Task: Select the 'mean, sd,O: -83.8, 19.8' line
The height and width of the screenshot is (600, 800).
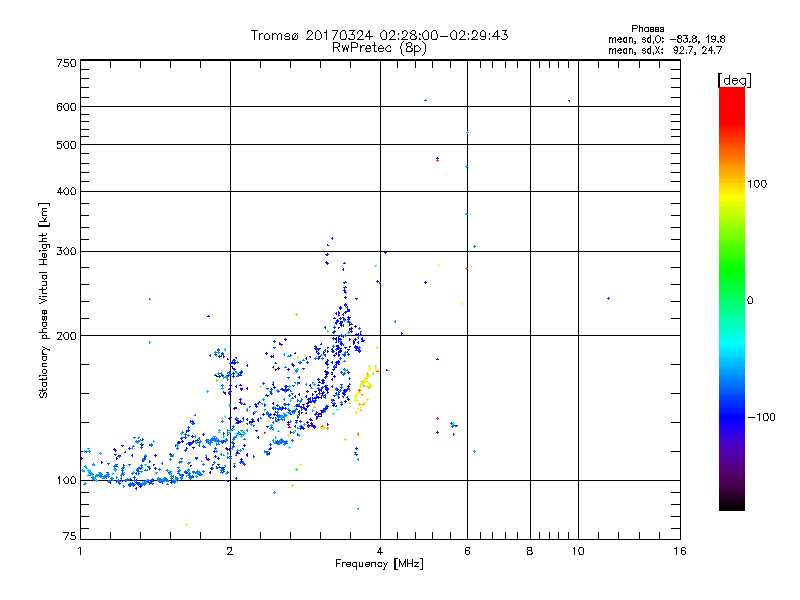Action: 666,39
